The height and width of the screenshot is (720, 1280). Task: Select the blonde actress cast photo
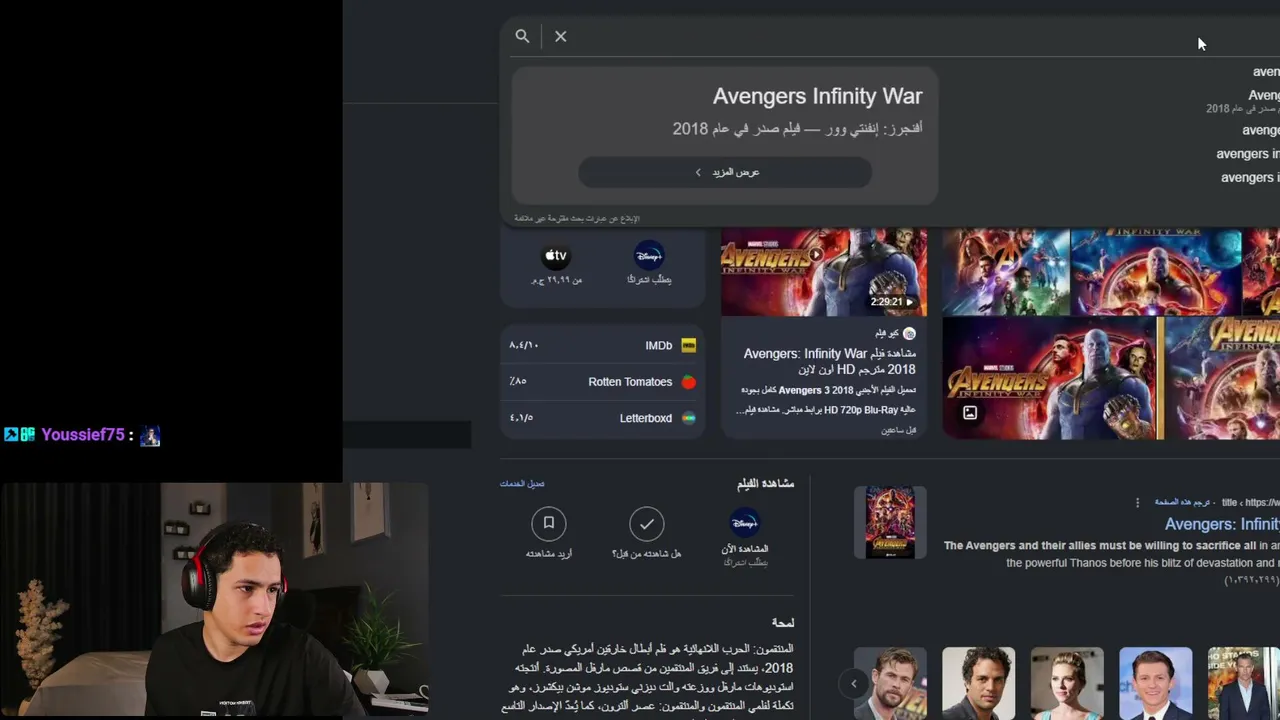tap(1067, 683)
